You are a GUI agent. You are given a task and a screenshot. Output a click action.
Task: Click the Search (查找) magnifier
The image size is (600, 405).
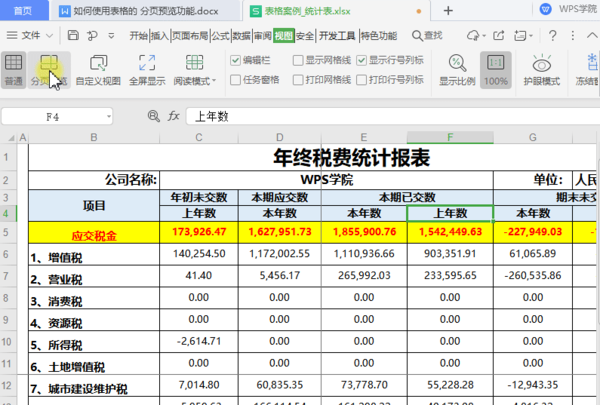coord(417,36)
